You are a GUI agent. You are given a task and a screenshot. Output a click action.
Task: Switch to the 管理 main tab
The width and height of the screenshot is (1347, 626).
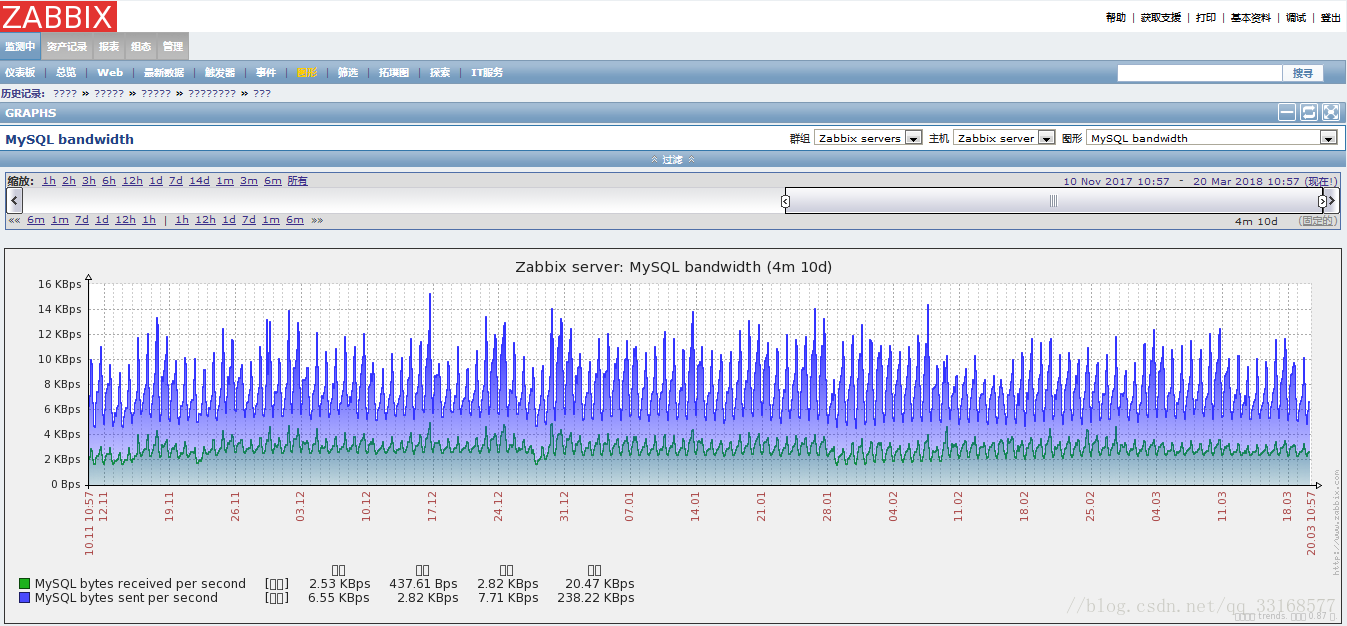point(173,46)
